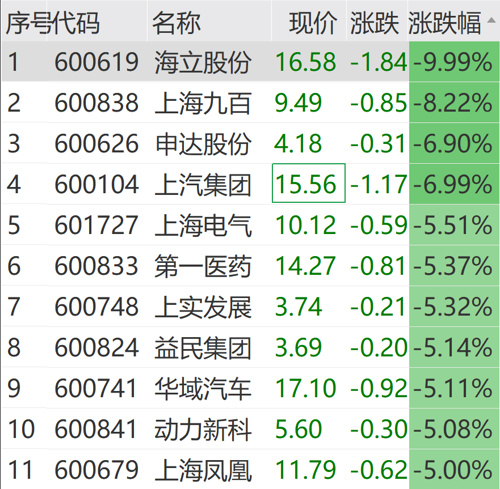Screen dimensions: 500x489
Task: Click the -5.14% cell of 益民集团
Action: pyautogui.click(x=454, y=347)
